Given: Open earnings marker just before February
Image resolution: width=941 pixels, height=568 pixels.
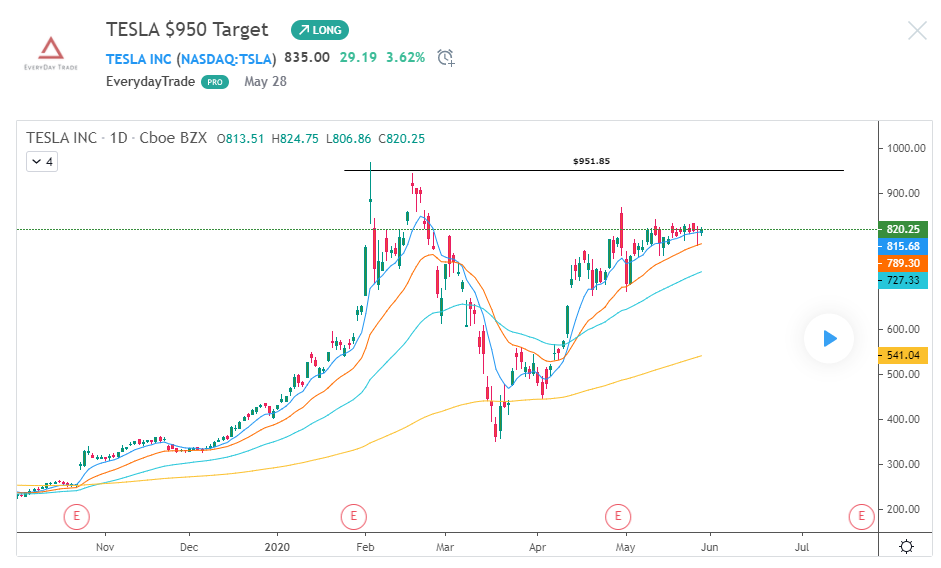Looking at the screenshot, I should (x=352, y=516).
